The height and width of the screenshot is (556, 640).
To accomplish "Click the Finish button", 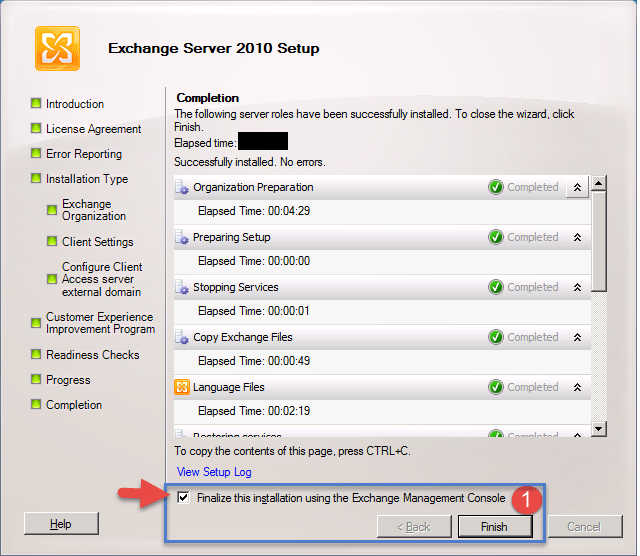I will point(495,527).
